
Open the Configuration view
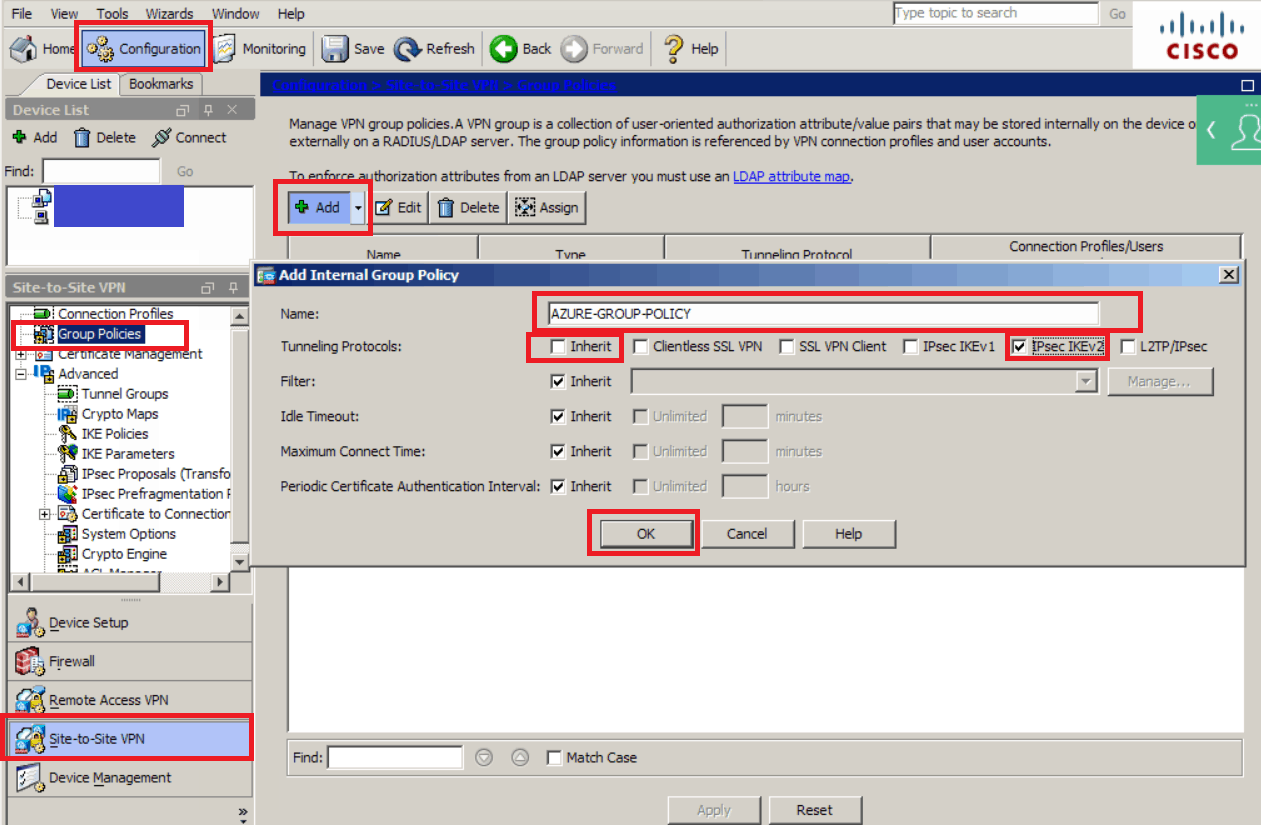coord(145,49)
